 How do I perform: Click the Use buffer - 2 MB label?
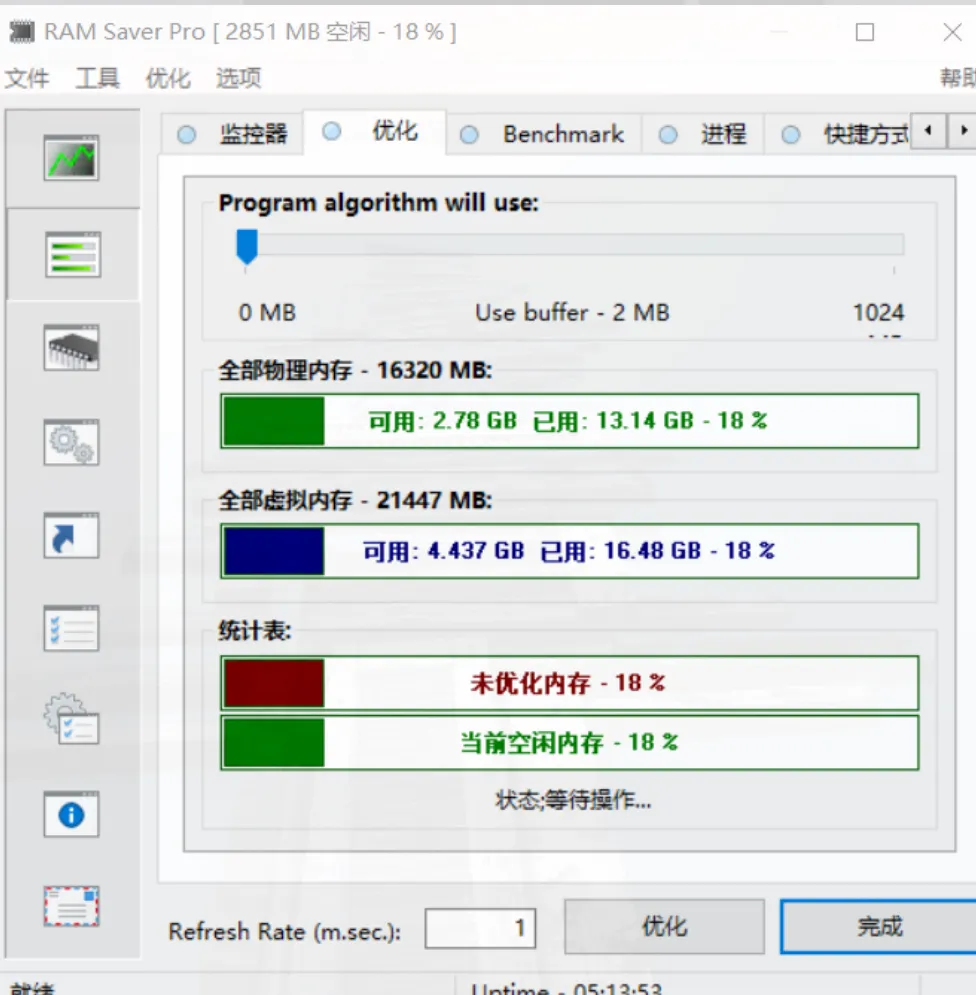click(x=572, y=312)
